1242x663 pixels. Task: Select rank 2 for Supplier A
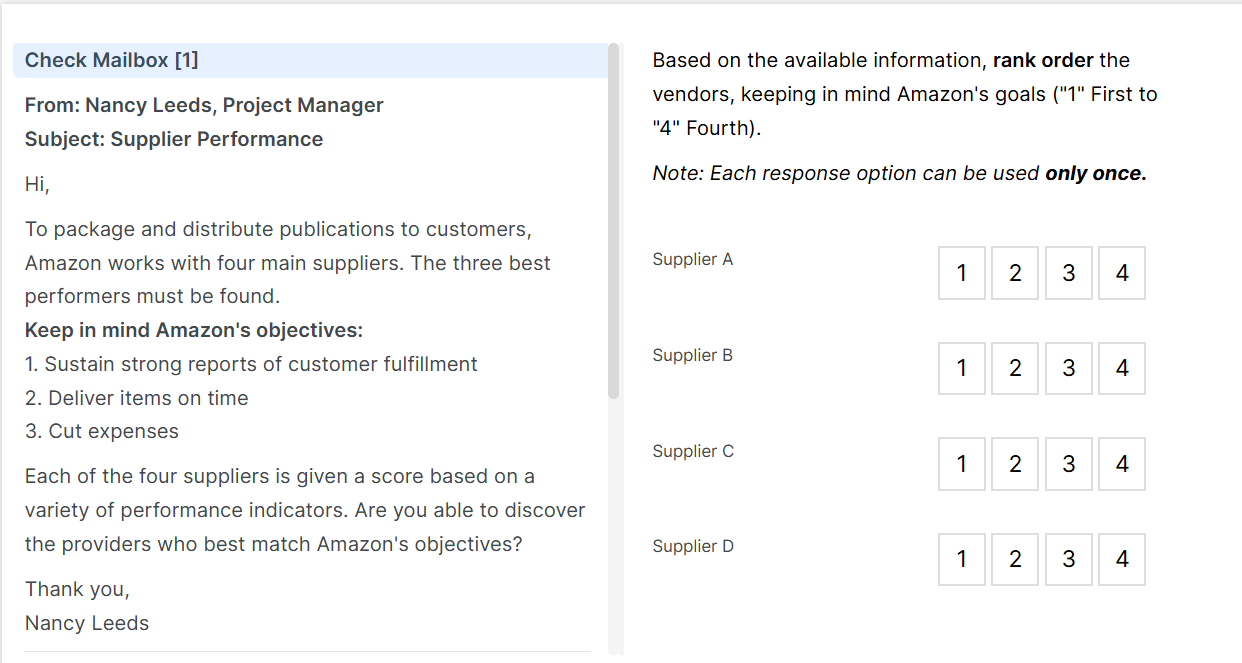[1015, 273]
